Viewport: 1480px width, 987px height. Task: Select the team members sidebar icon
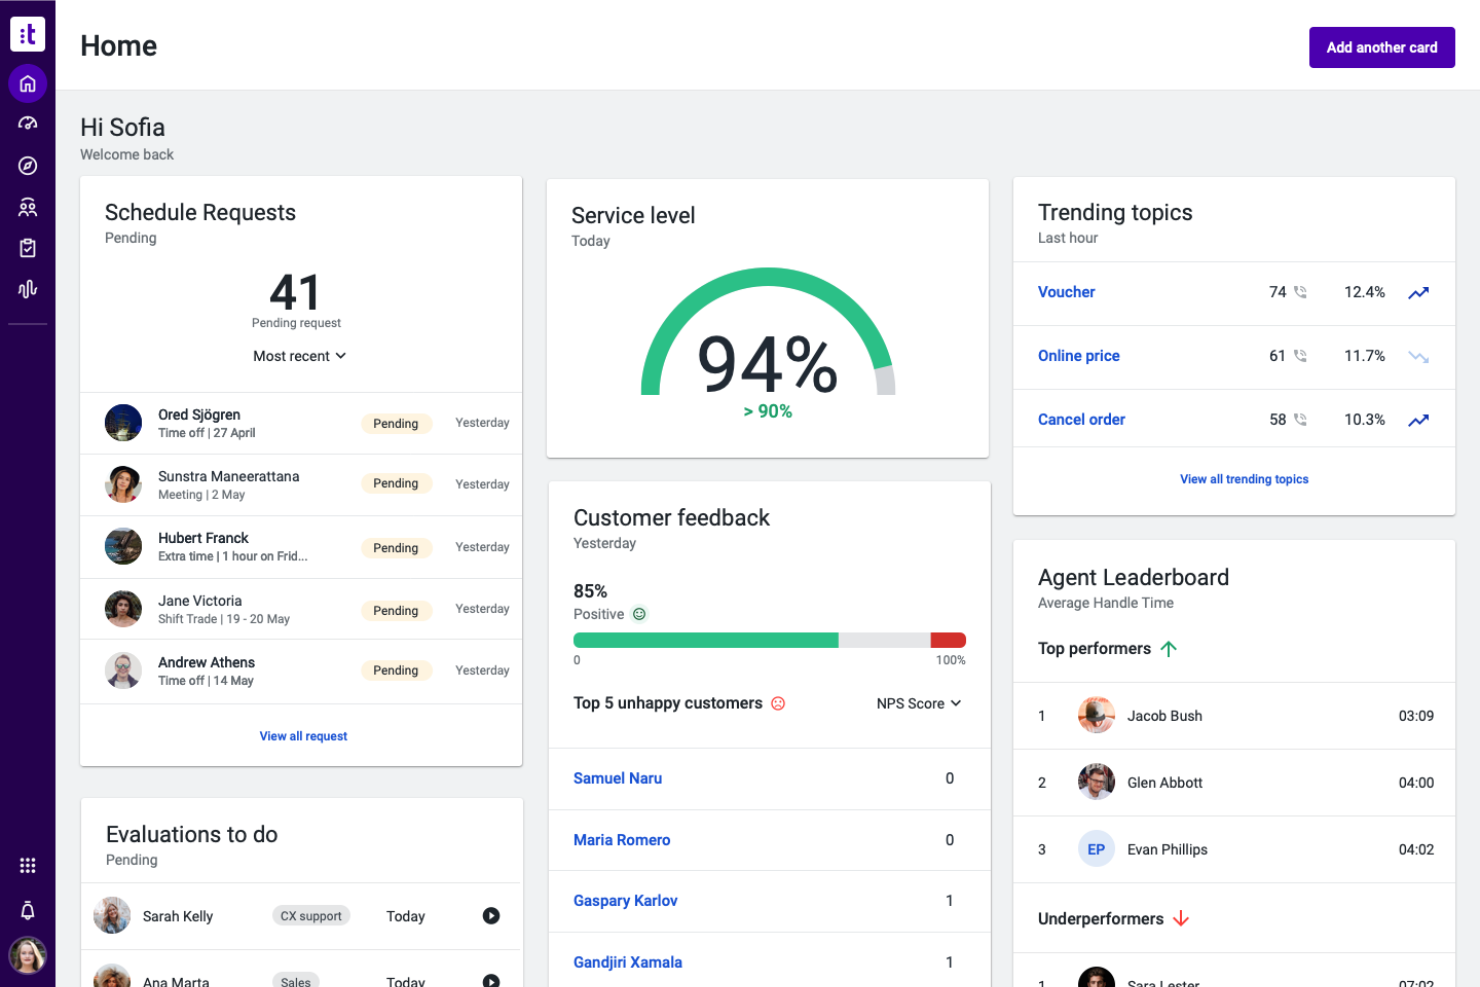(x=27, y=207)
